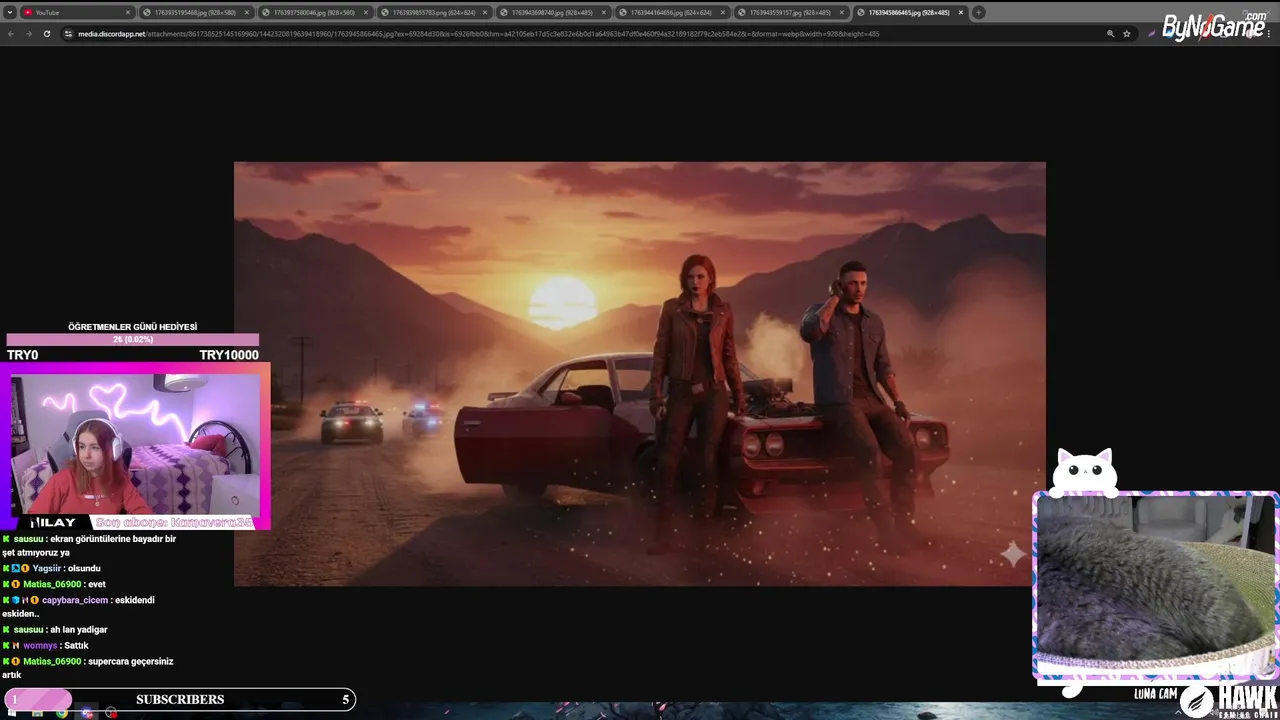Select the active 1763945866465.jpg tab

pyautogui.click(x=909, y=12)
